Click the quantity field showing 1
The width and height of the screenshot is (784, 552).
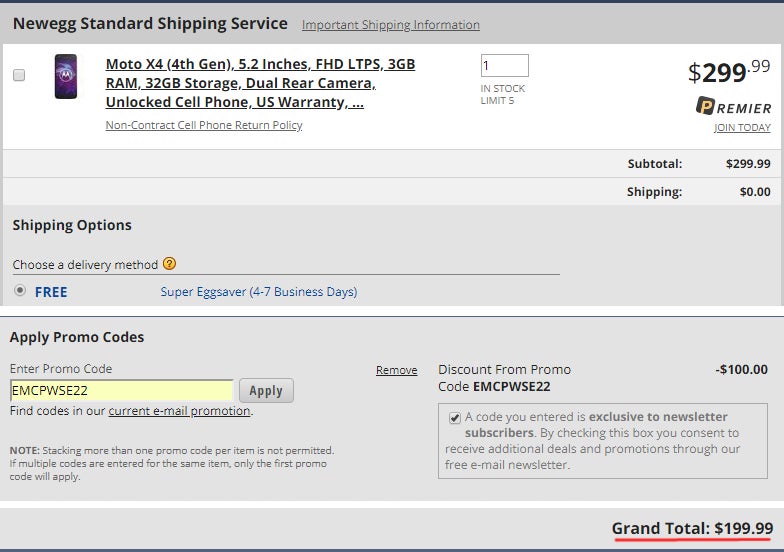[x=504, y=66]
